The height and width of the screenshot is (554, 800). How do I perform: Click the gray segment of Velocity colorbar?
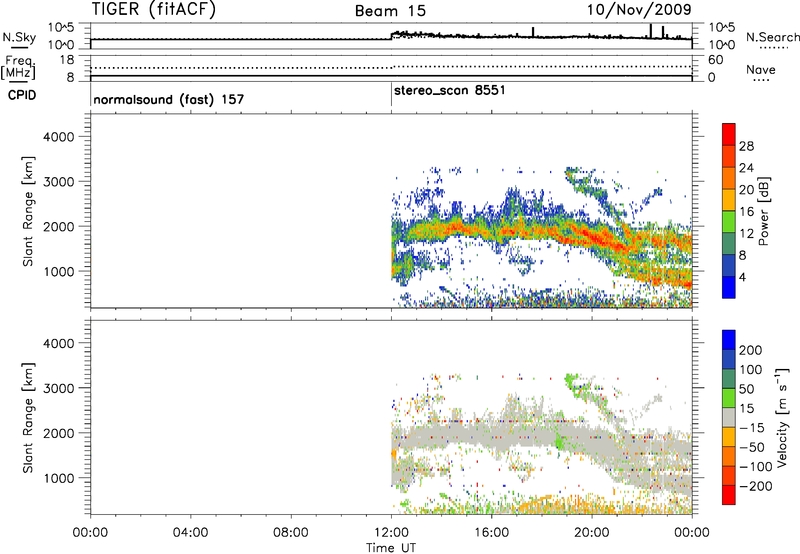[x=729, y=418]
